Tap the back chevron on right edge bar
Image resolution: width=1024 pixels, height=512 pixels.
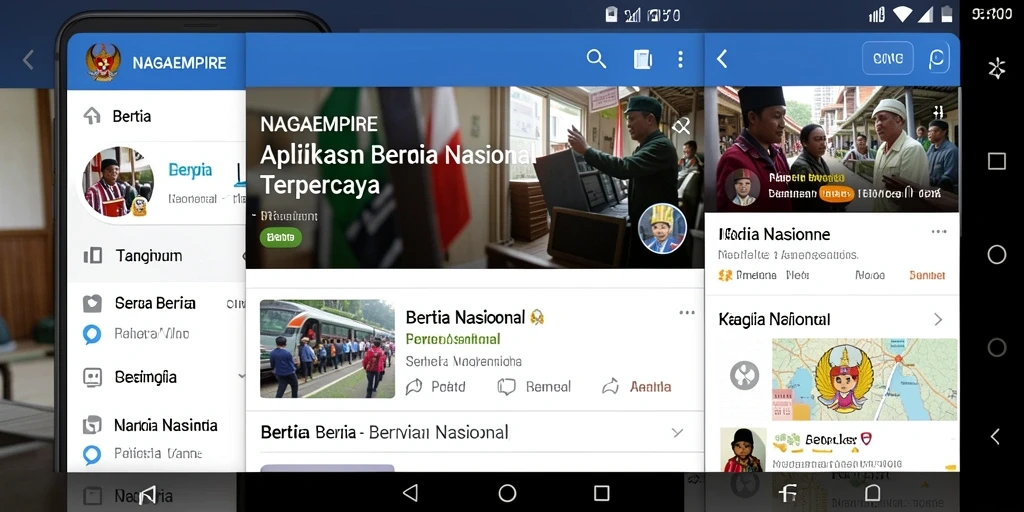click(995, 436)
